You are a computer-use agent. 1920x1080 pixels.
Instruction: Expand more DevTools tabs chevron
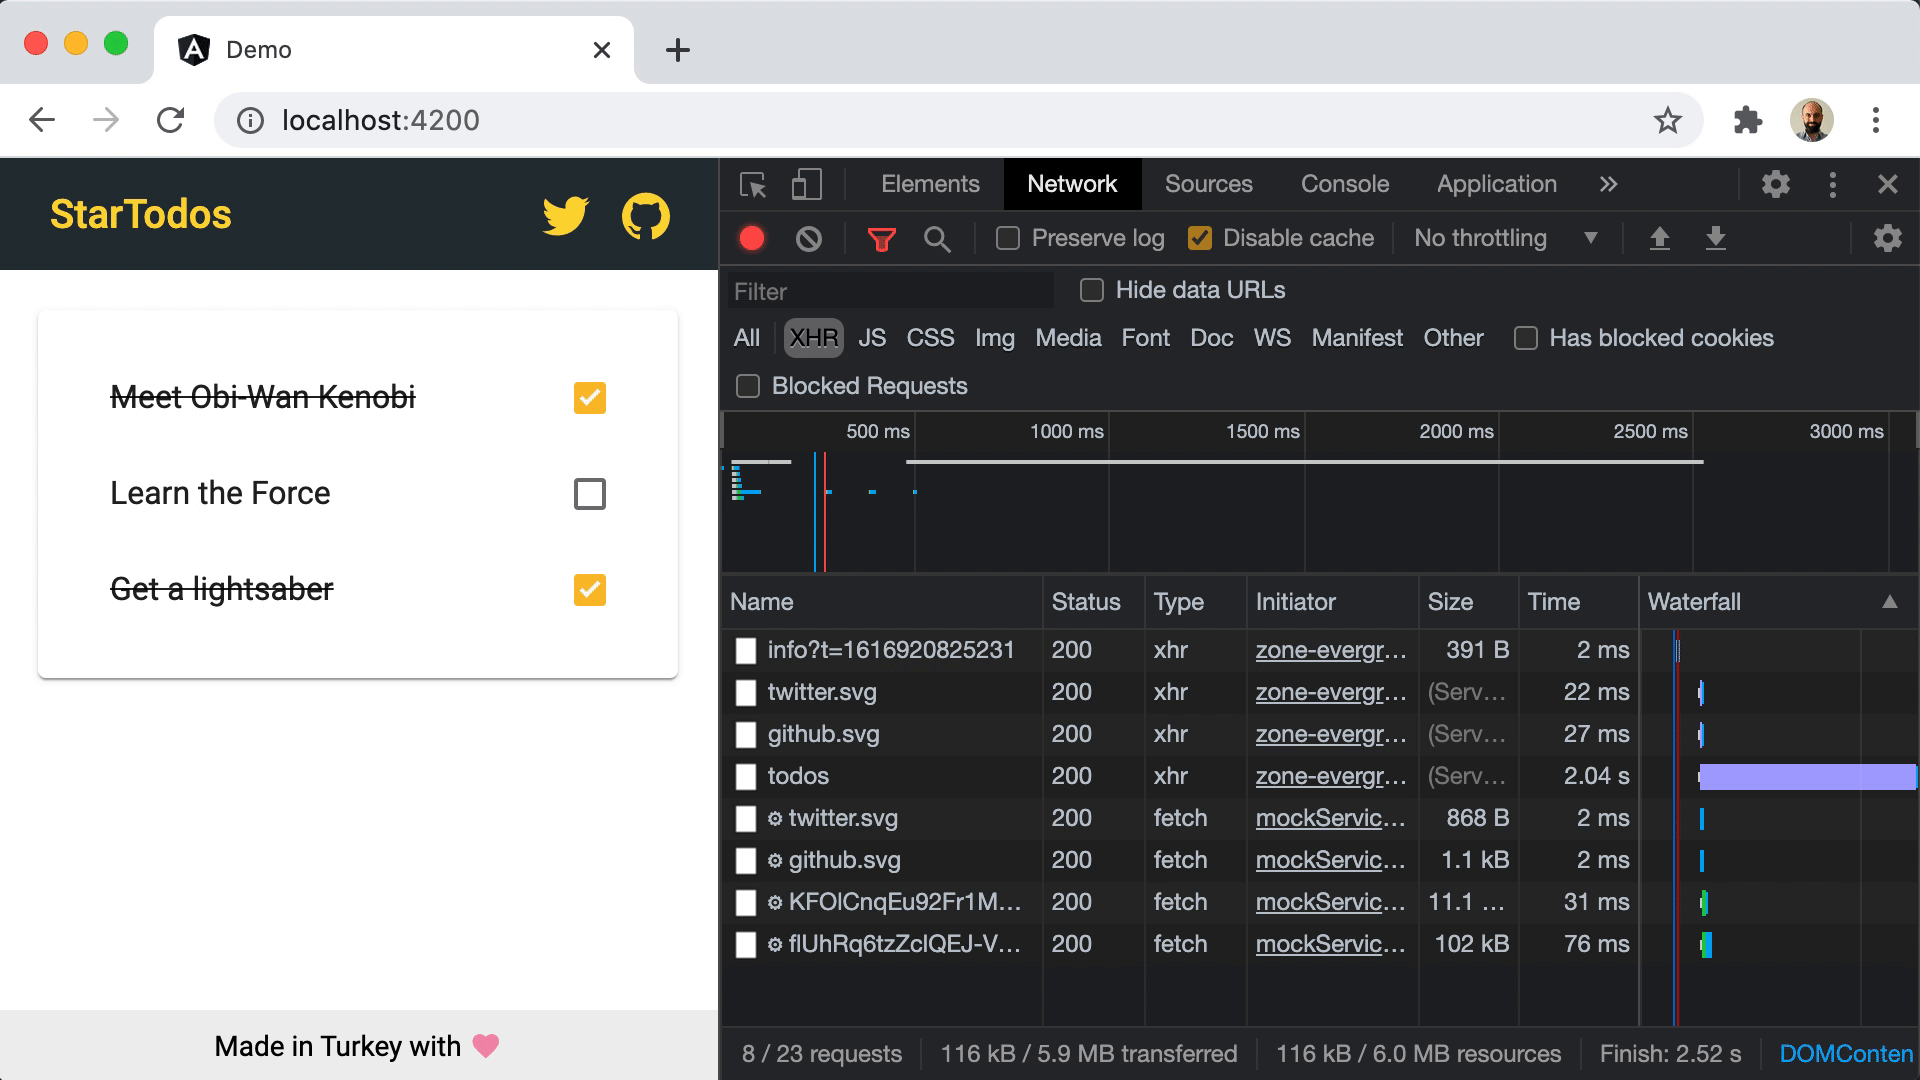(1607, 184)
